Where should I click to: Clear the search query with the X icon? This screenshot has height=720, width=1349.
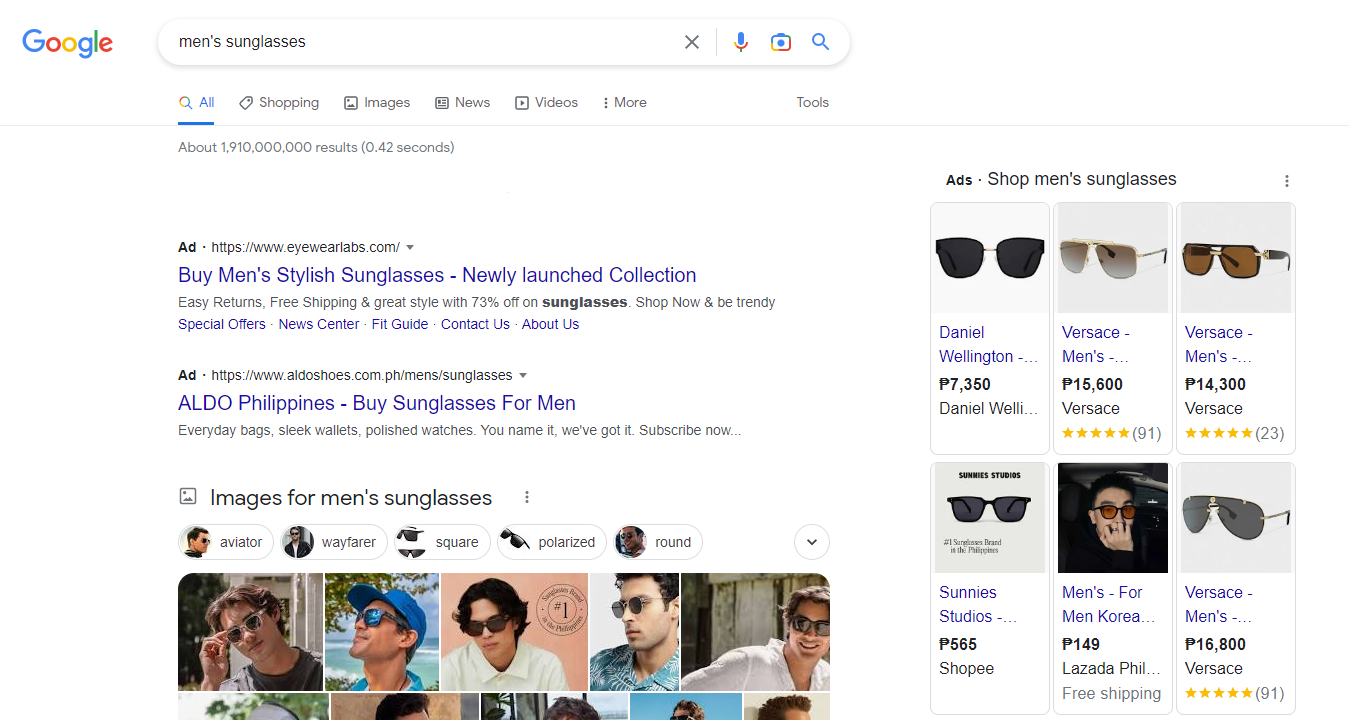point(691,42)
